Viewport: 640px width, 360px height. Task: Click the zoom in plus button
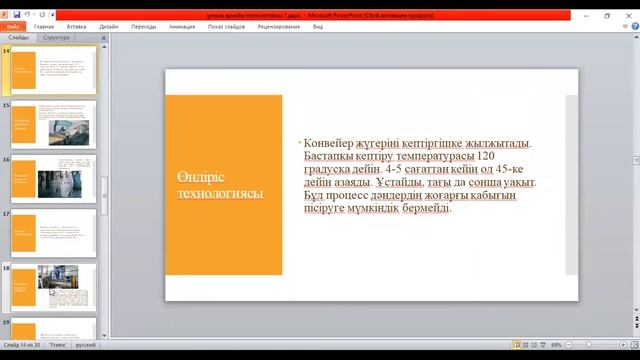pos(623,345)
